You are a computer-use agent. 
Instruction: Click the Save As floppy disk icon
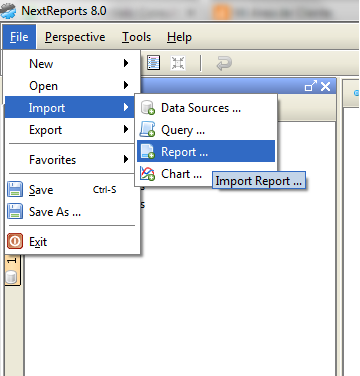[15, 211]
